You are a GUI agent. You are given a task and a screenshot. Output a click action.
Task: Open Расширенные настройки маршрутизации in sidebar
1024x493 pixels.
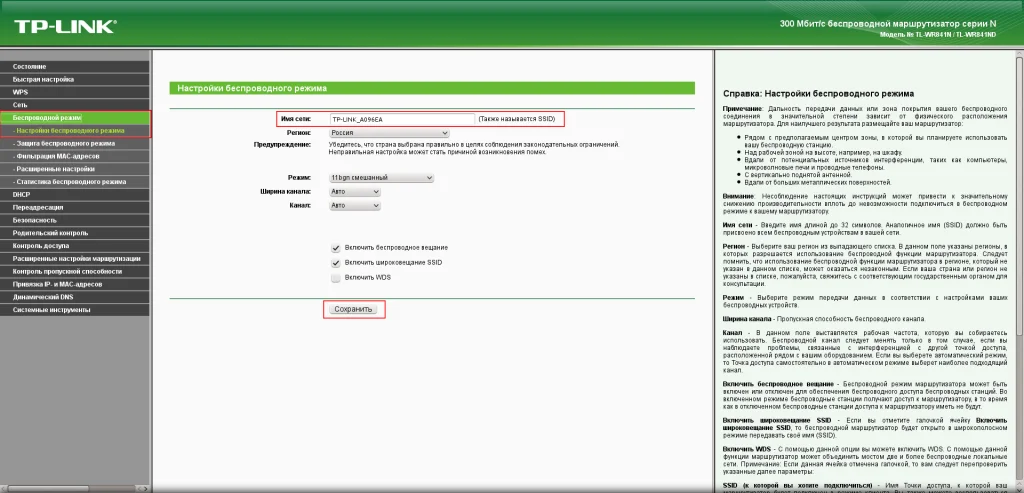point(74,259)
